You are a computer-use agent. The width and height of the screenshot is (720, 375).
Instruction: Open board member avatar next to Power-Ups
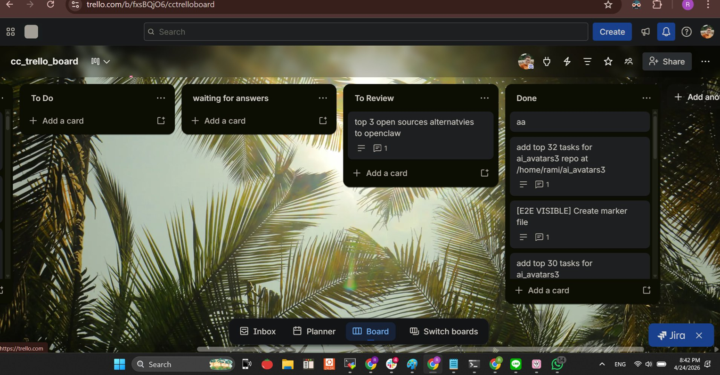526,62
